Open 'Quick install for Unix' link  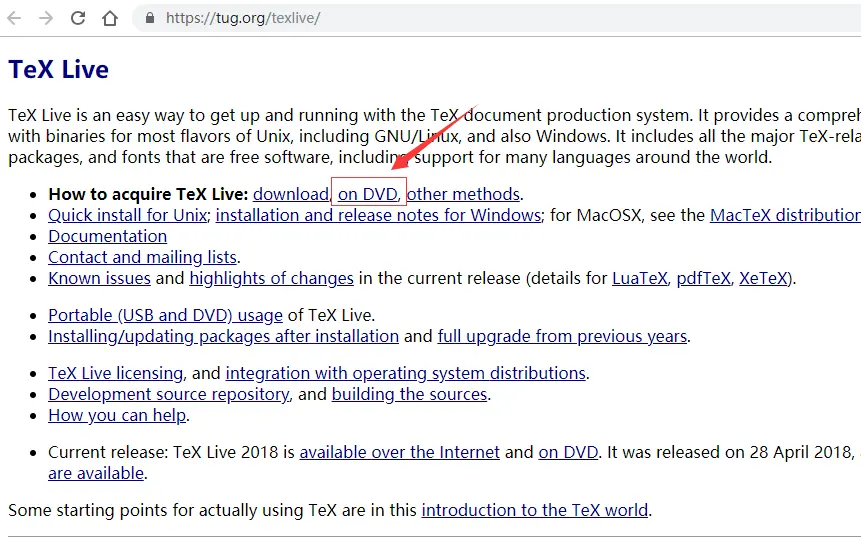click(x=127, y=215)
